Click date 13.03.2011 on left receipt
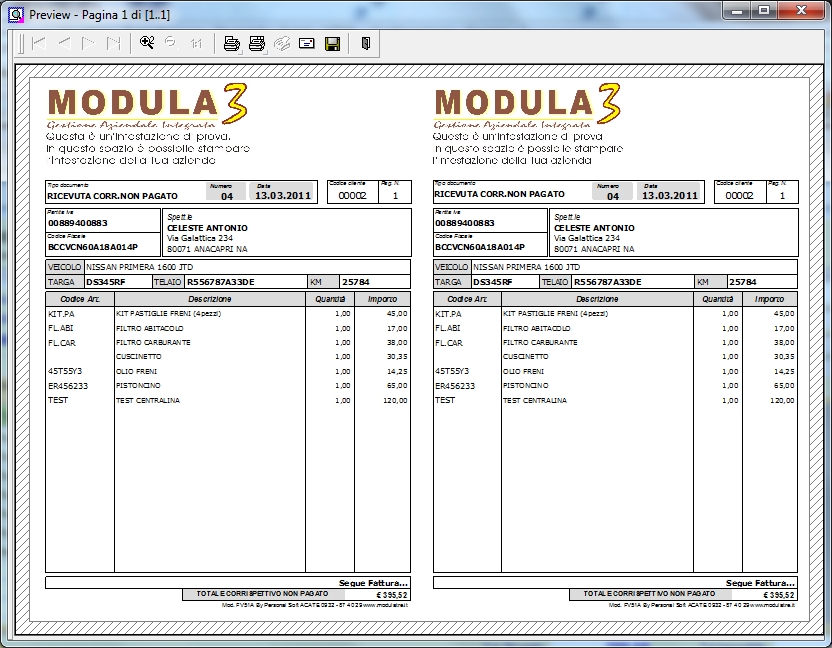The height and width of the screenshot is (648, 832). point(283,195)
